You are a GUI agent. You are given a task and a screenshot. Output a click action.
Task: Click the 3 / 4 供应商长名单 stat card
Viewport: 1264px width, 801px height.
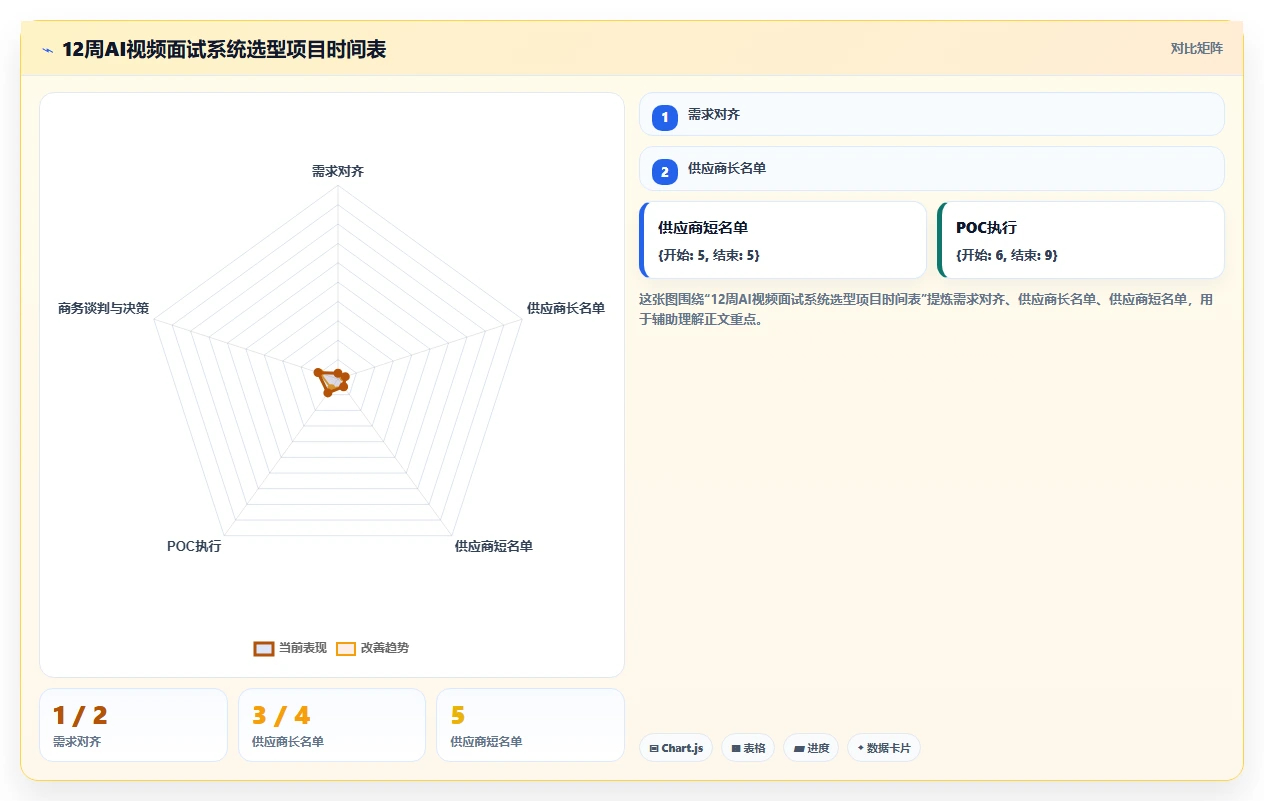click(x=332, y=725)
